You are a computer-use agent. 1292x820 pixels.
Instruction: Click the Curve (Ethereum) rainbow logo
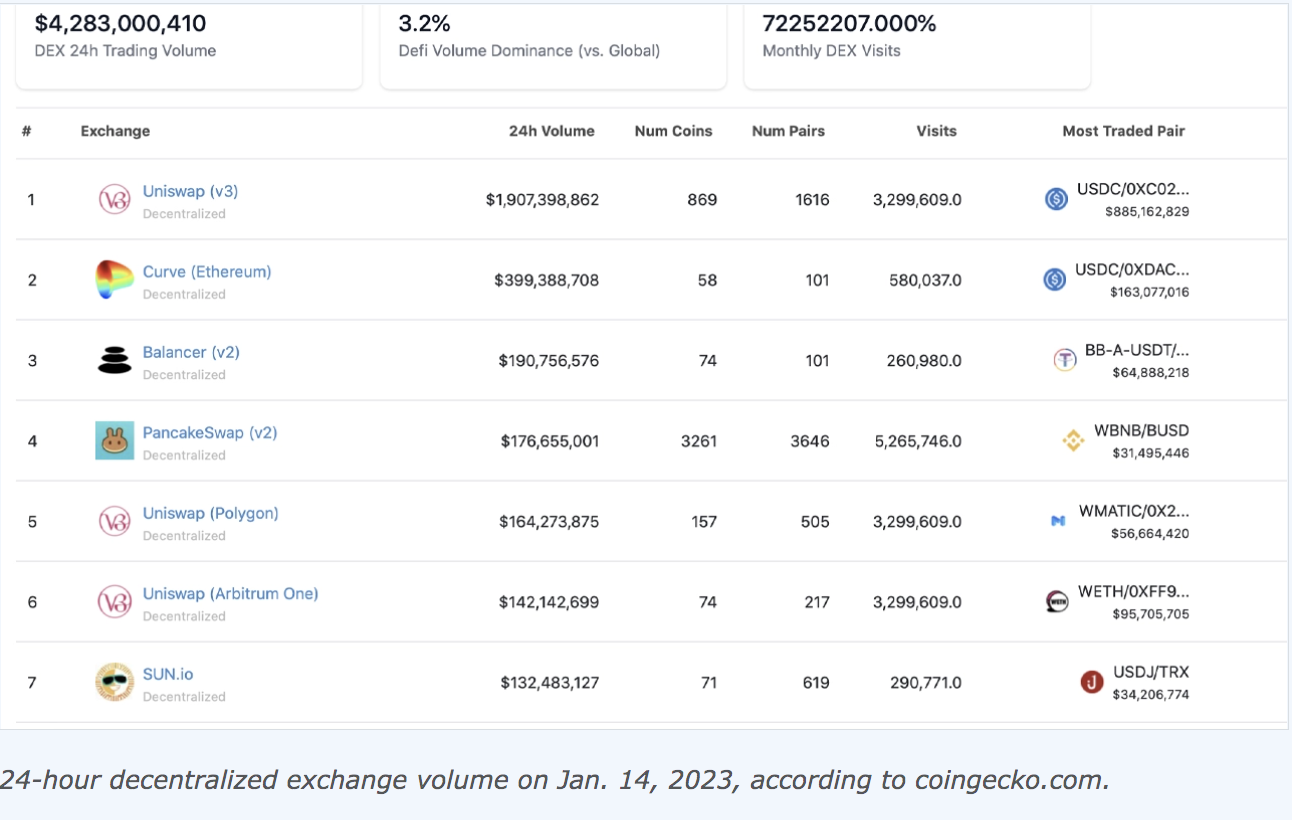[x=114, y=280]
